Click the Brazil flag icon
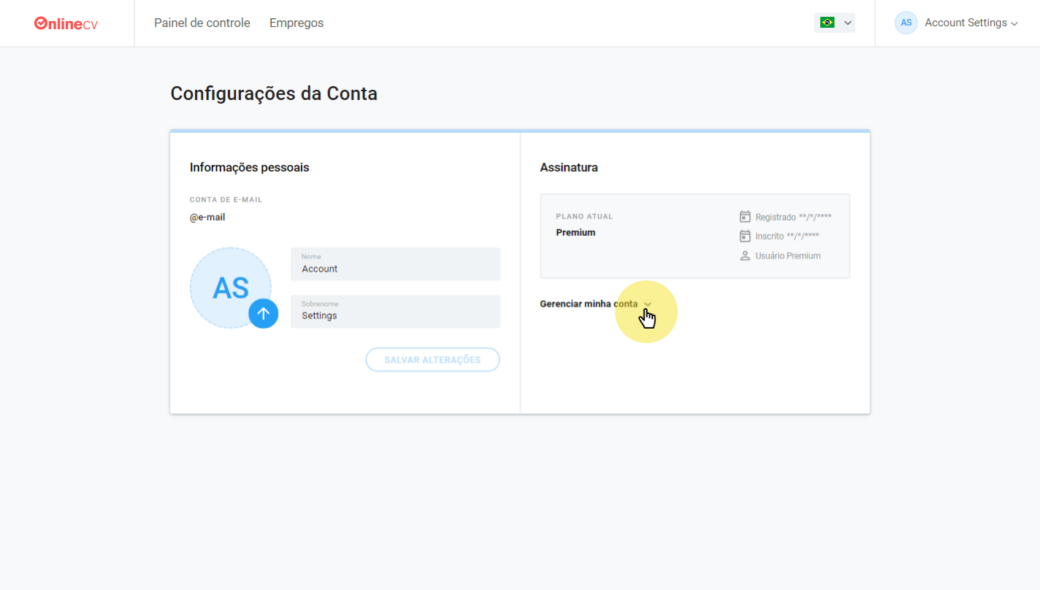The width and height of the screenshot is (1040, 590). click(x=827, y=23)
